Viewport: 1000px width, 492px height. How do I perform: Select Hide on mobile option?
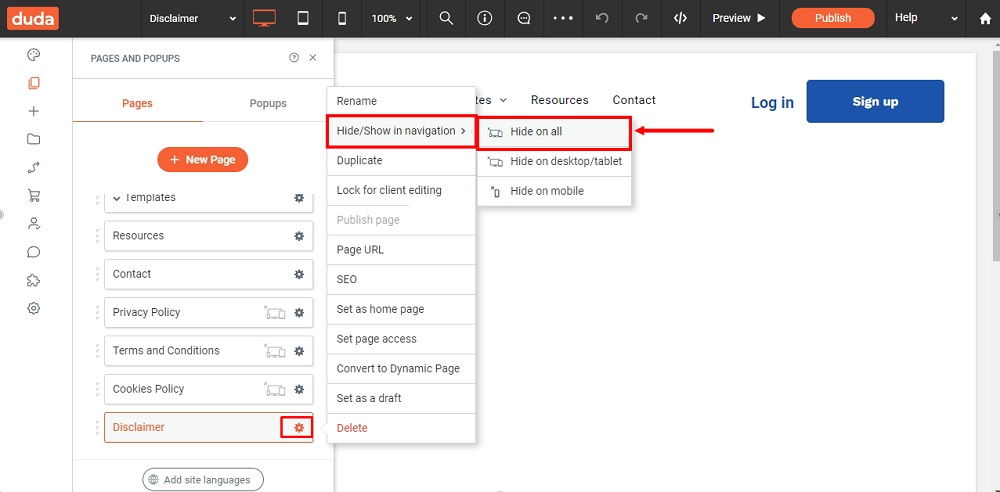coord(554,191)
